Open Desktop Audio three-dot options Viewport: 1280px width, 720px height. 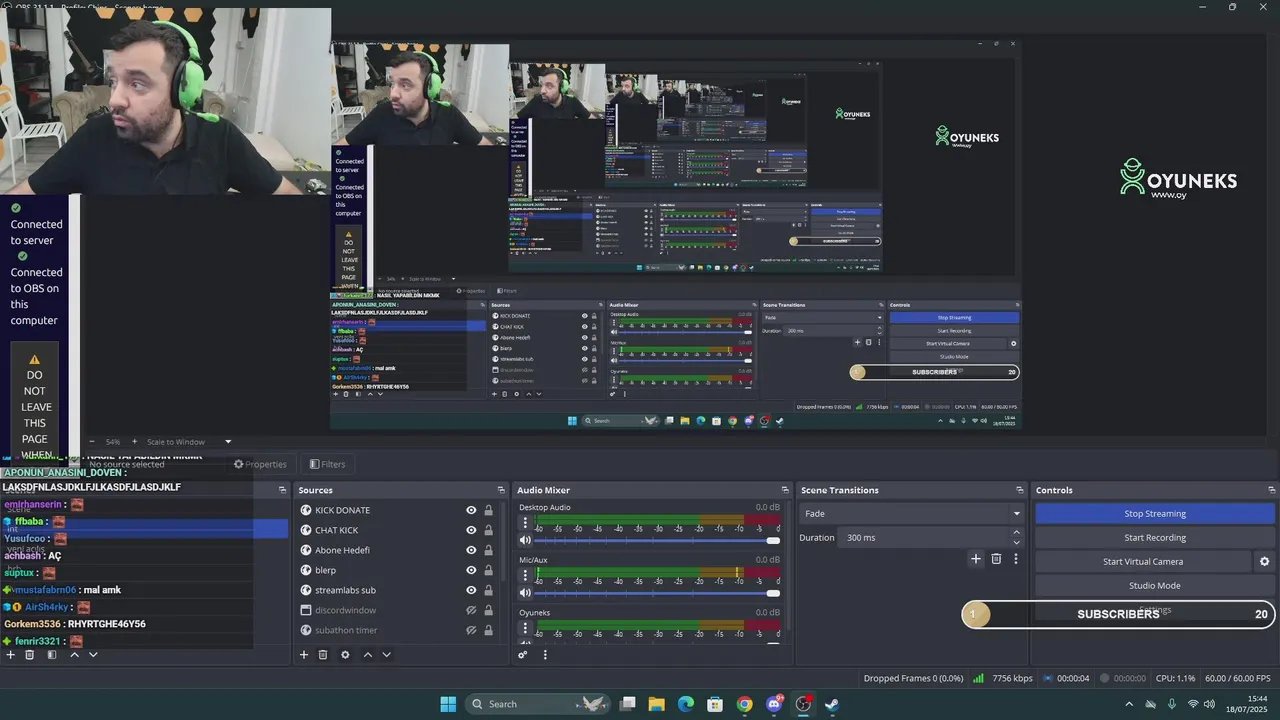pos(526,523)
